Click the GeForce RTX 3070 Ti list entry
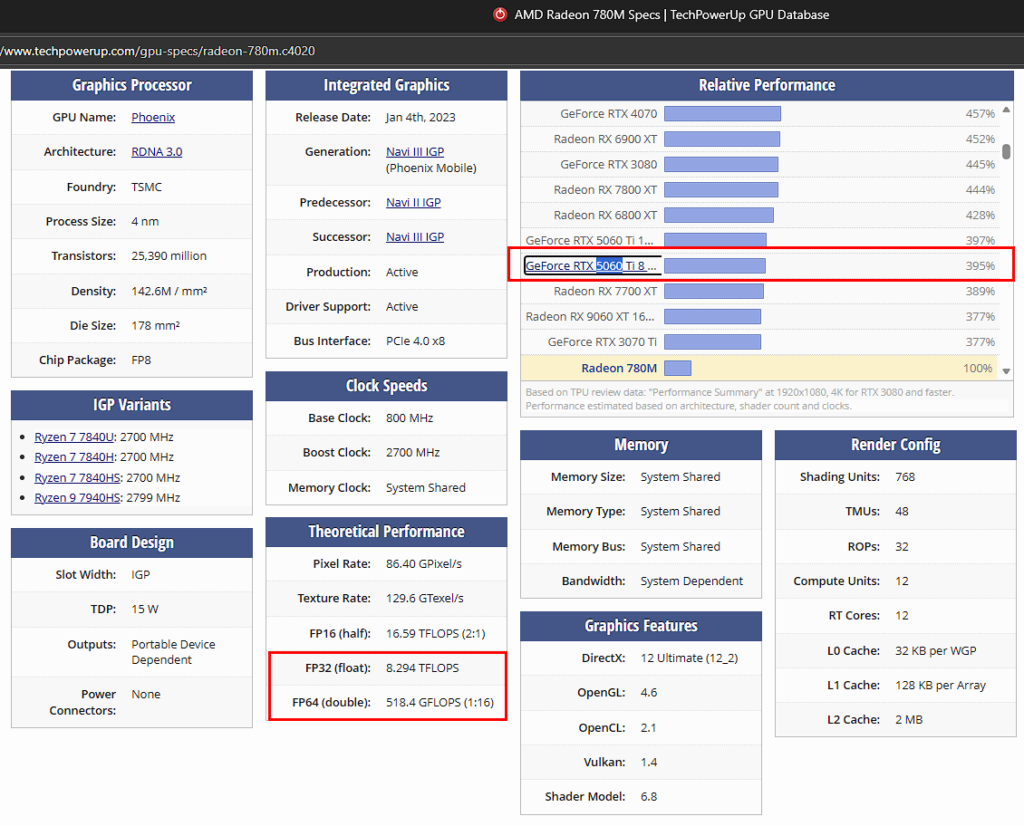1024x826 pixels. coord(602,342)
